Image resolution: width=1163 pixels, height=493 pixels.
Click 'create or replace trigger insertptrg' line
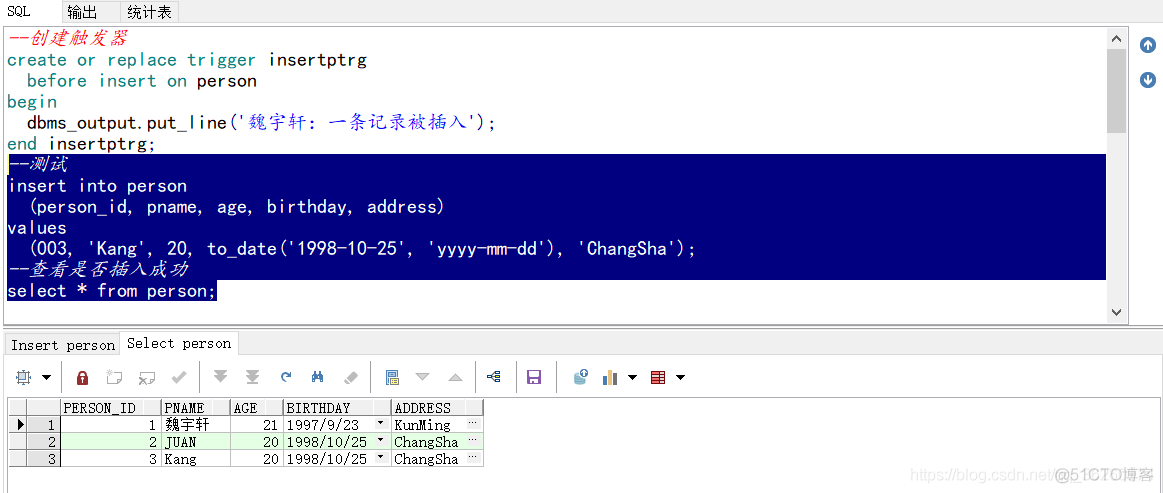click(187, 60)
